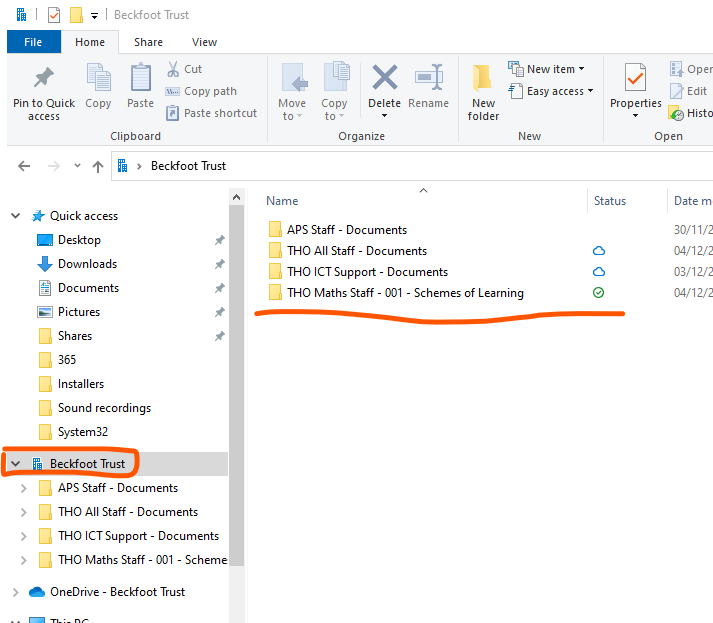Open the Easy access dropdown
The height and width of the screenshot is (623, 713).
(x=551, y=91)
